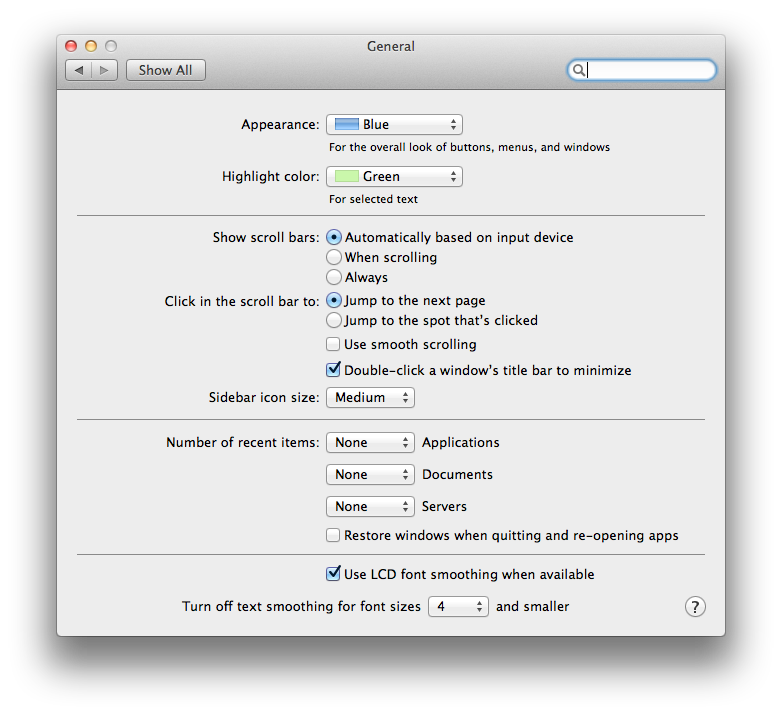Click Show All button
Viewport: 782px width, 715px height.
166,70
